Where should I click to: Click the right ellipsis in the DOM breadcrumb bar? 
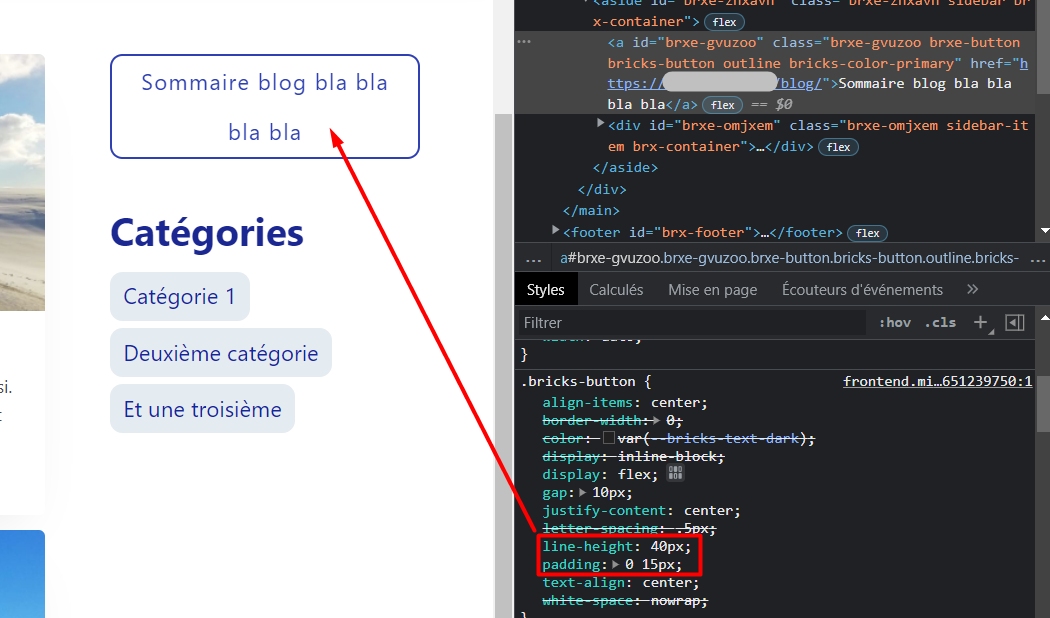point(1037,259)
